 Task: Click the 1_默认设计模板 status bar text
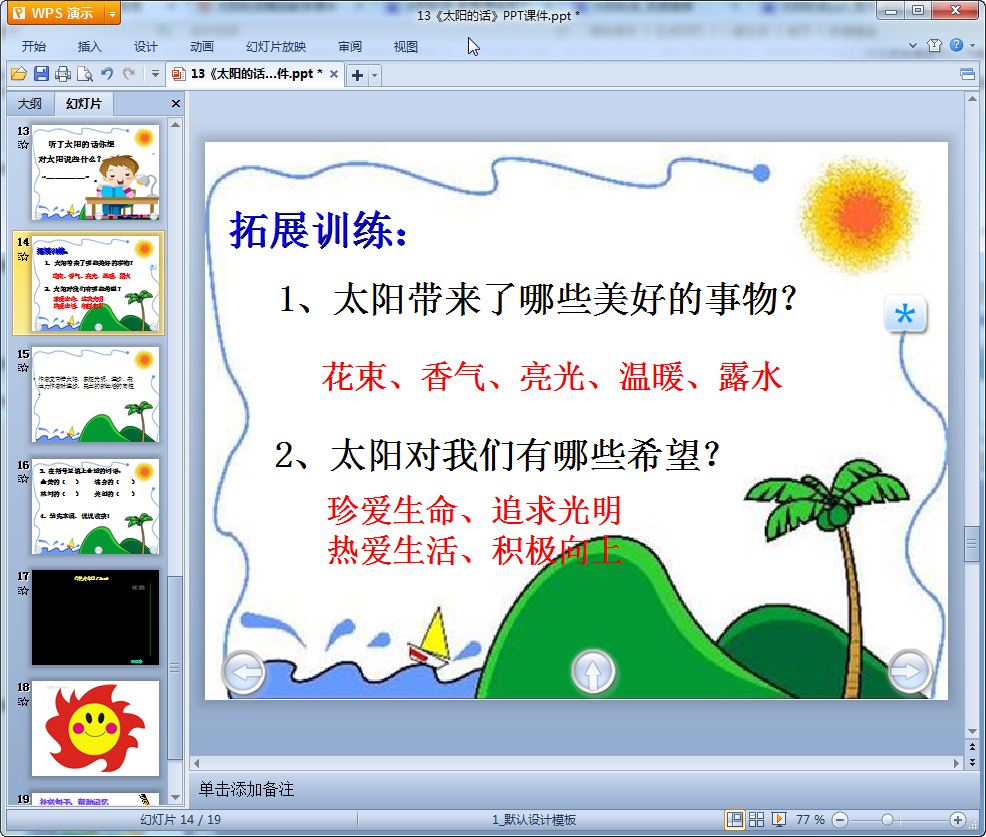click(x=534, y=819)
